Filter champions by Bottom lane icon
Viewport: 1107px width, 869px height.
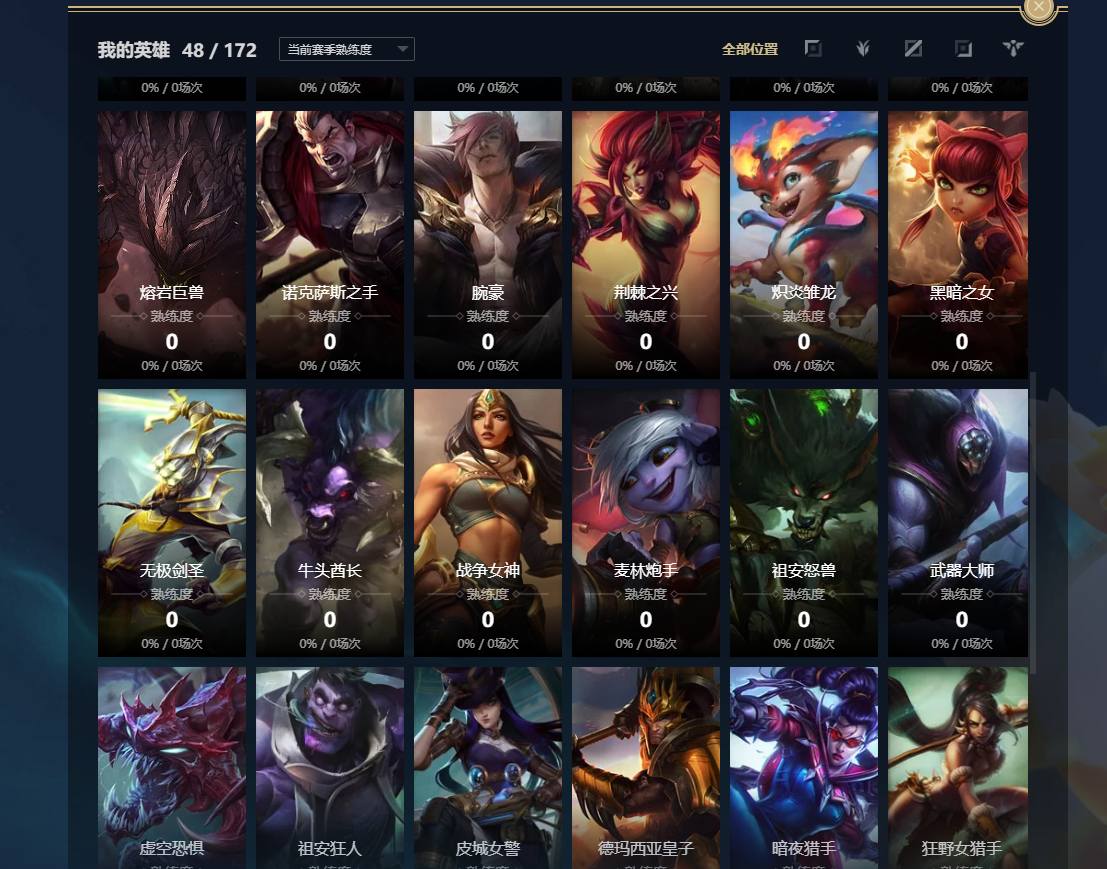click(963, 49)
